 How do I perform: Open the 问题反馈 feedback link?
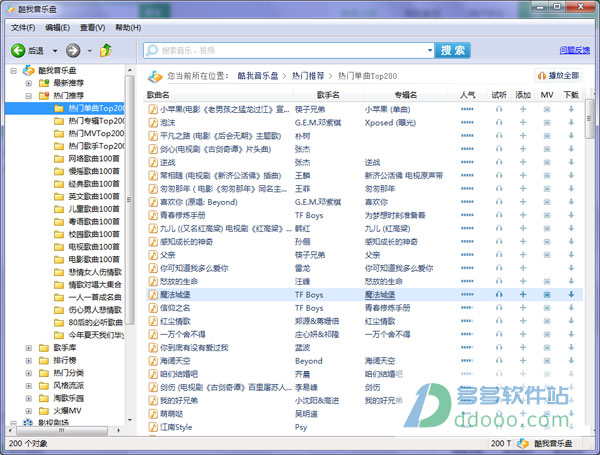point(574,50)
